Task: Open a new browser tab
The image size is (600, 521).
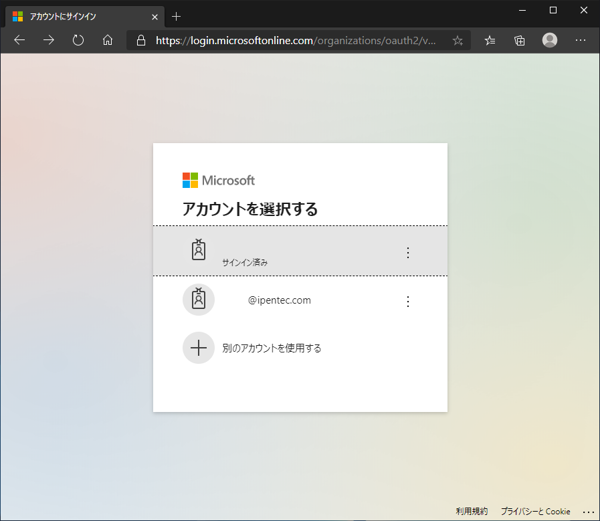Action: [176, 16]
